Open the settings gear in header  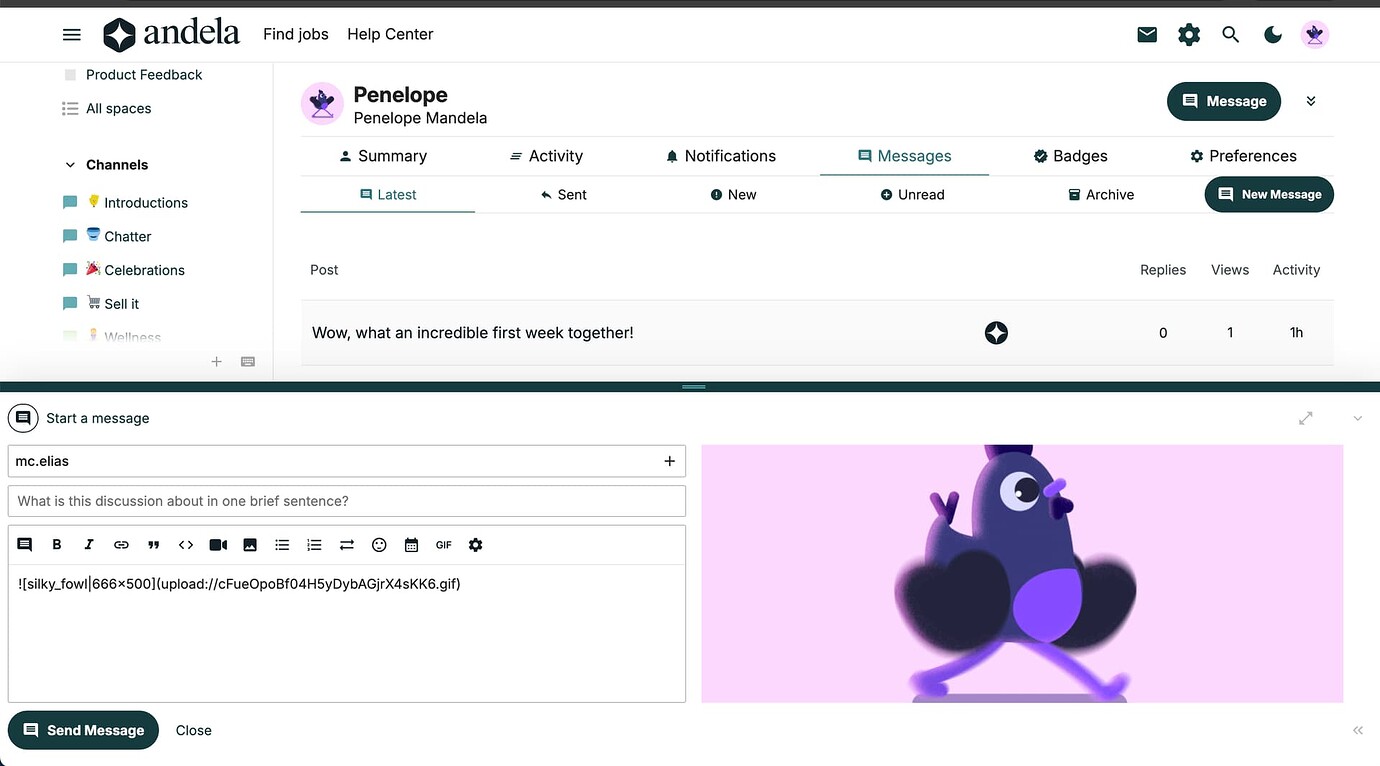[1189, 34]
